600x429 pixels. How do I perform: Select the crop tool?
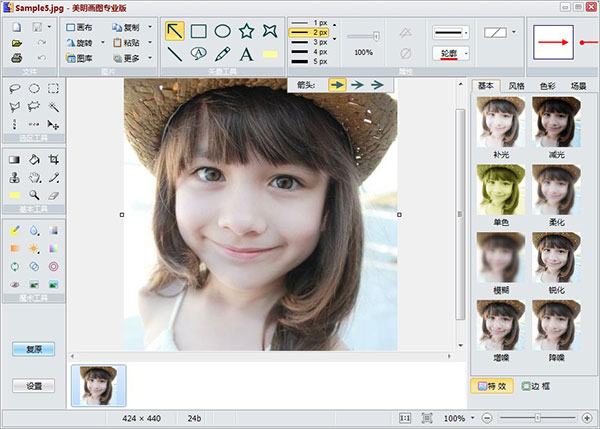coord(54,159)
